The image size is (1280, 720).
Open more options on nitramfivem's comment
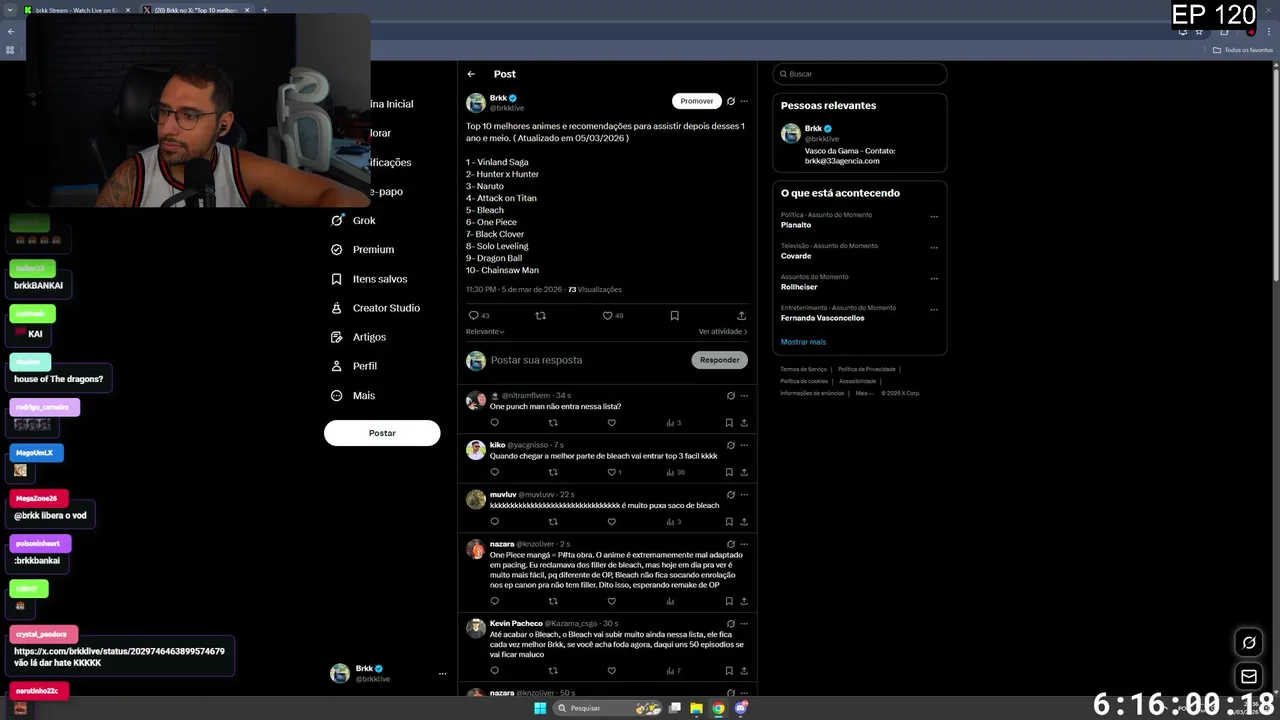tap(744, 395)
